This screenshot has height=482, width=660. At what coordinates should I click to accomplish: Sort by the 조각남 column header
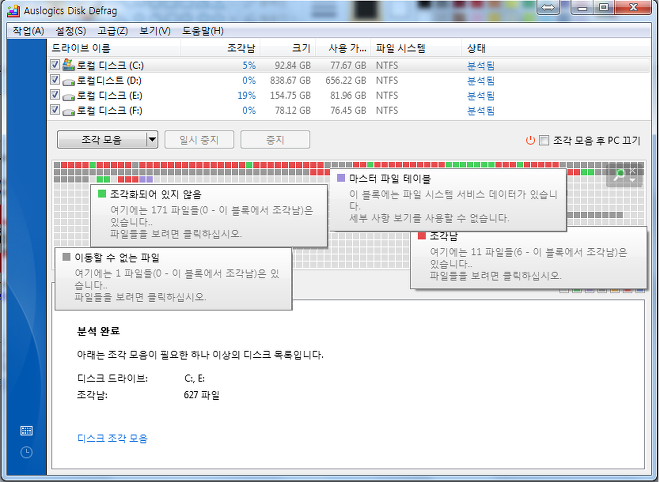click(x=221, y=48)
